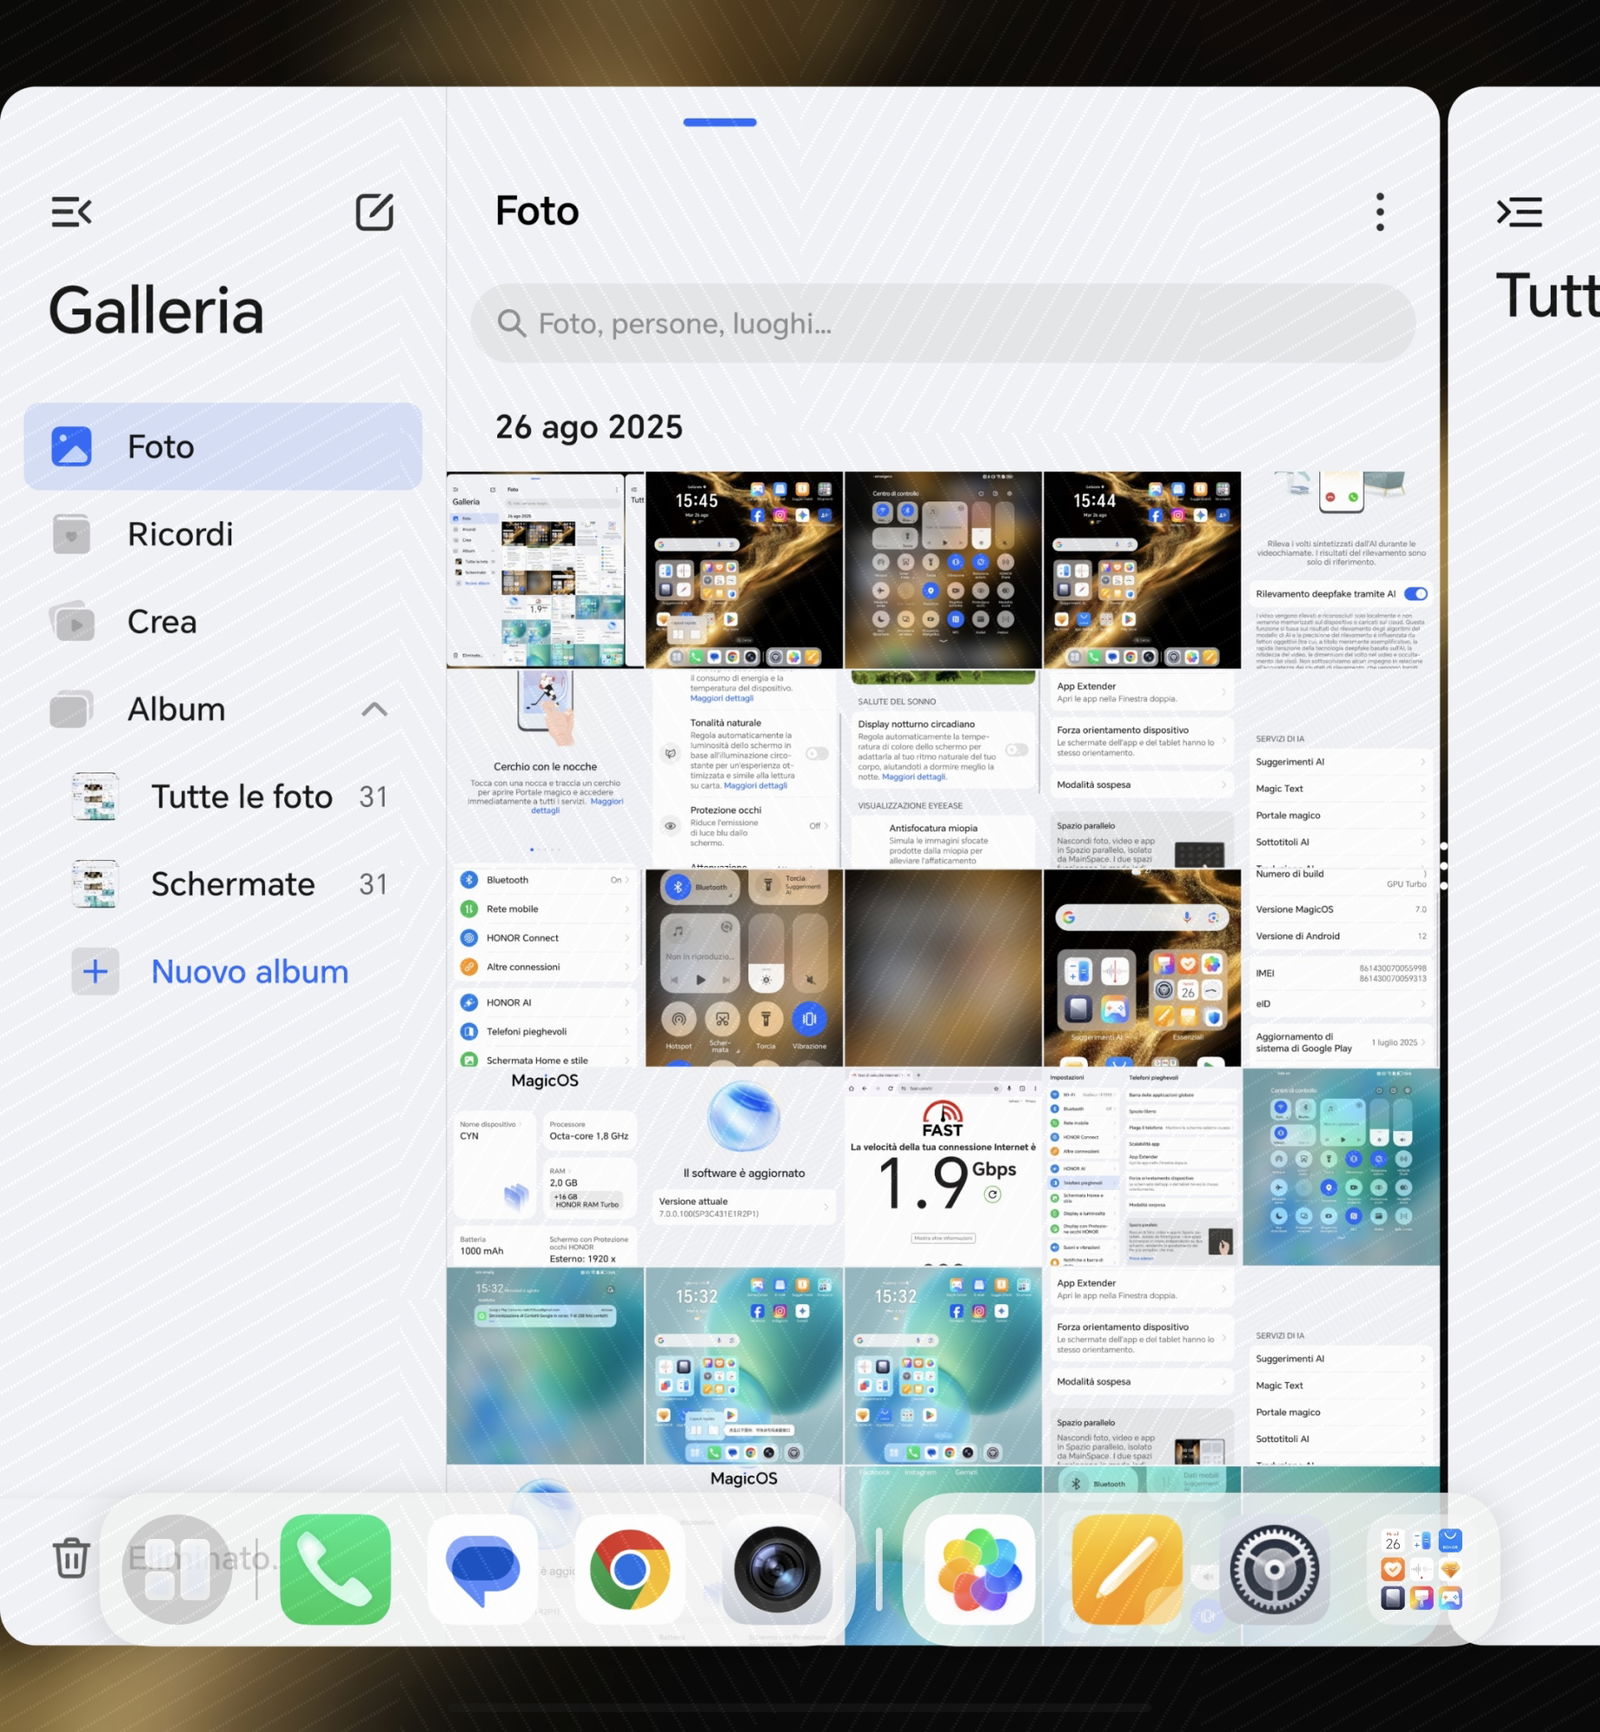The height and width of the screenshot is (1732, 1600).
Task: Tap the blue drag handle at window top
Action: click(x=720, y=122)
